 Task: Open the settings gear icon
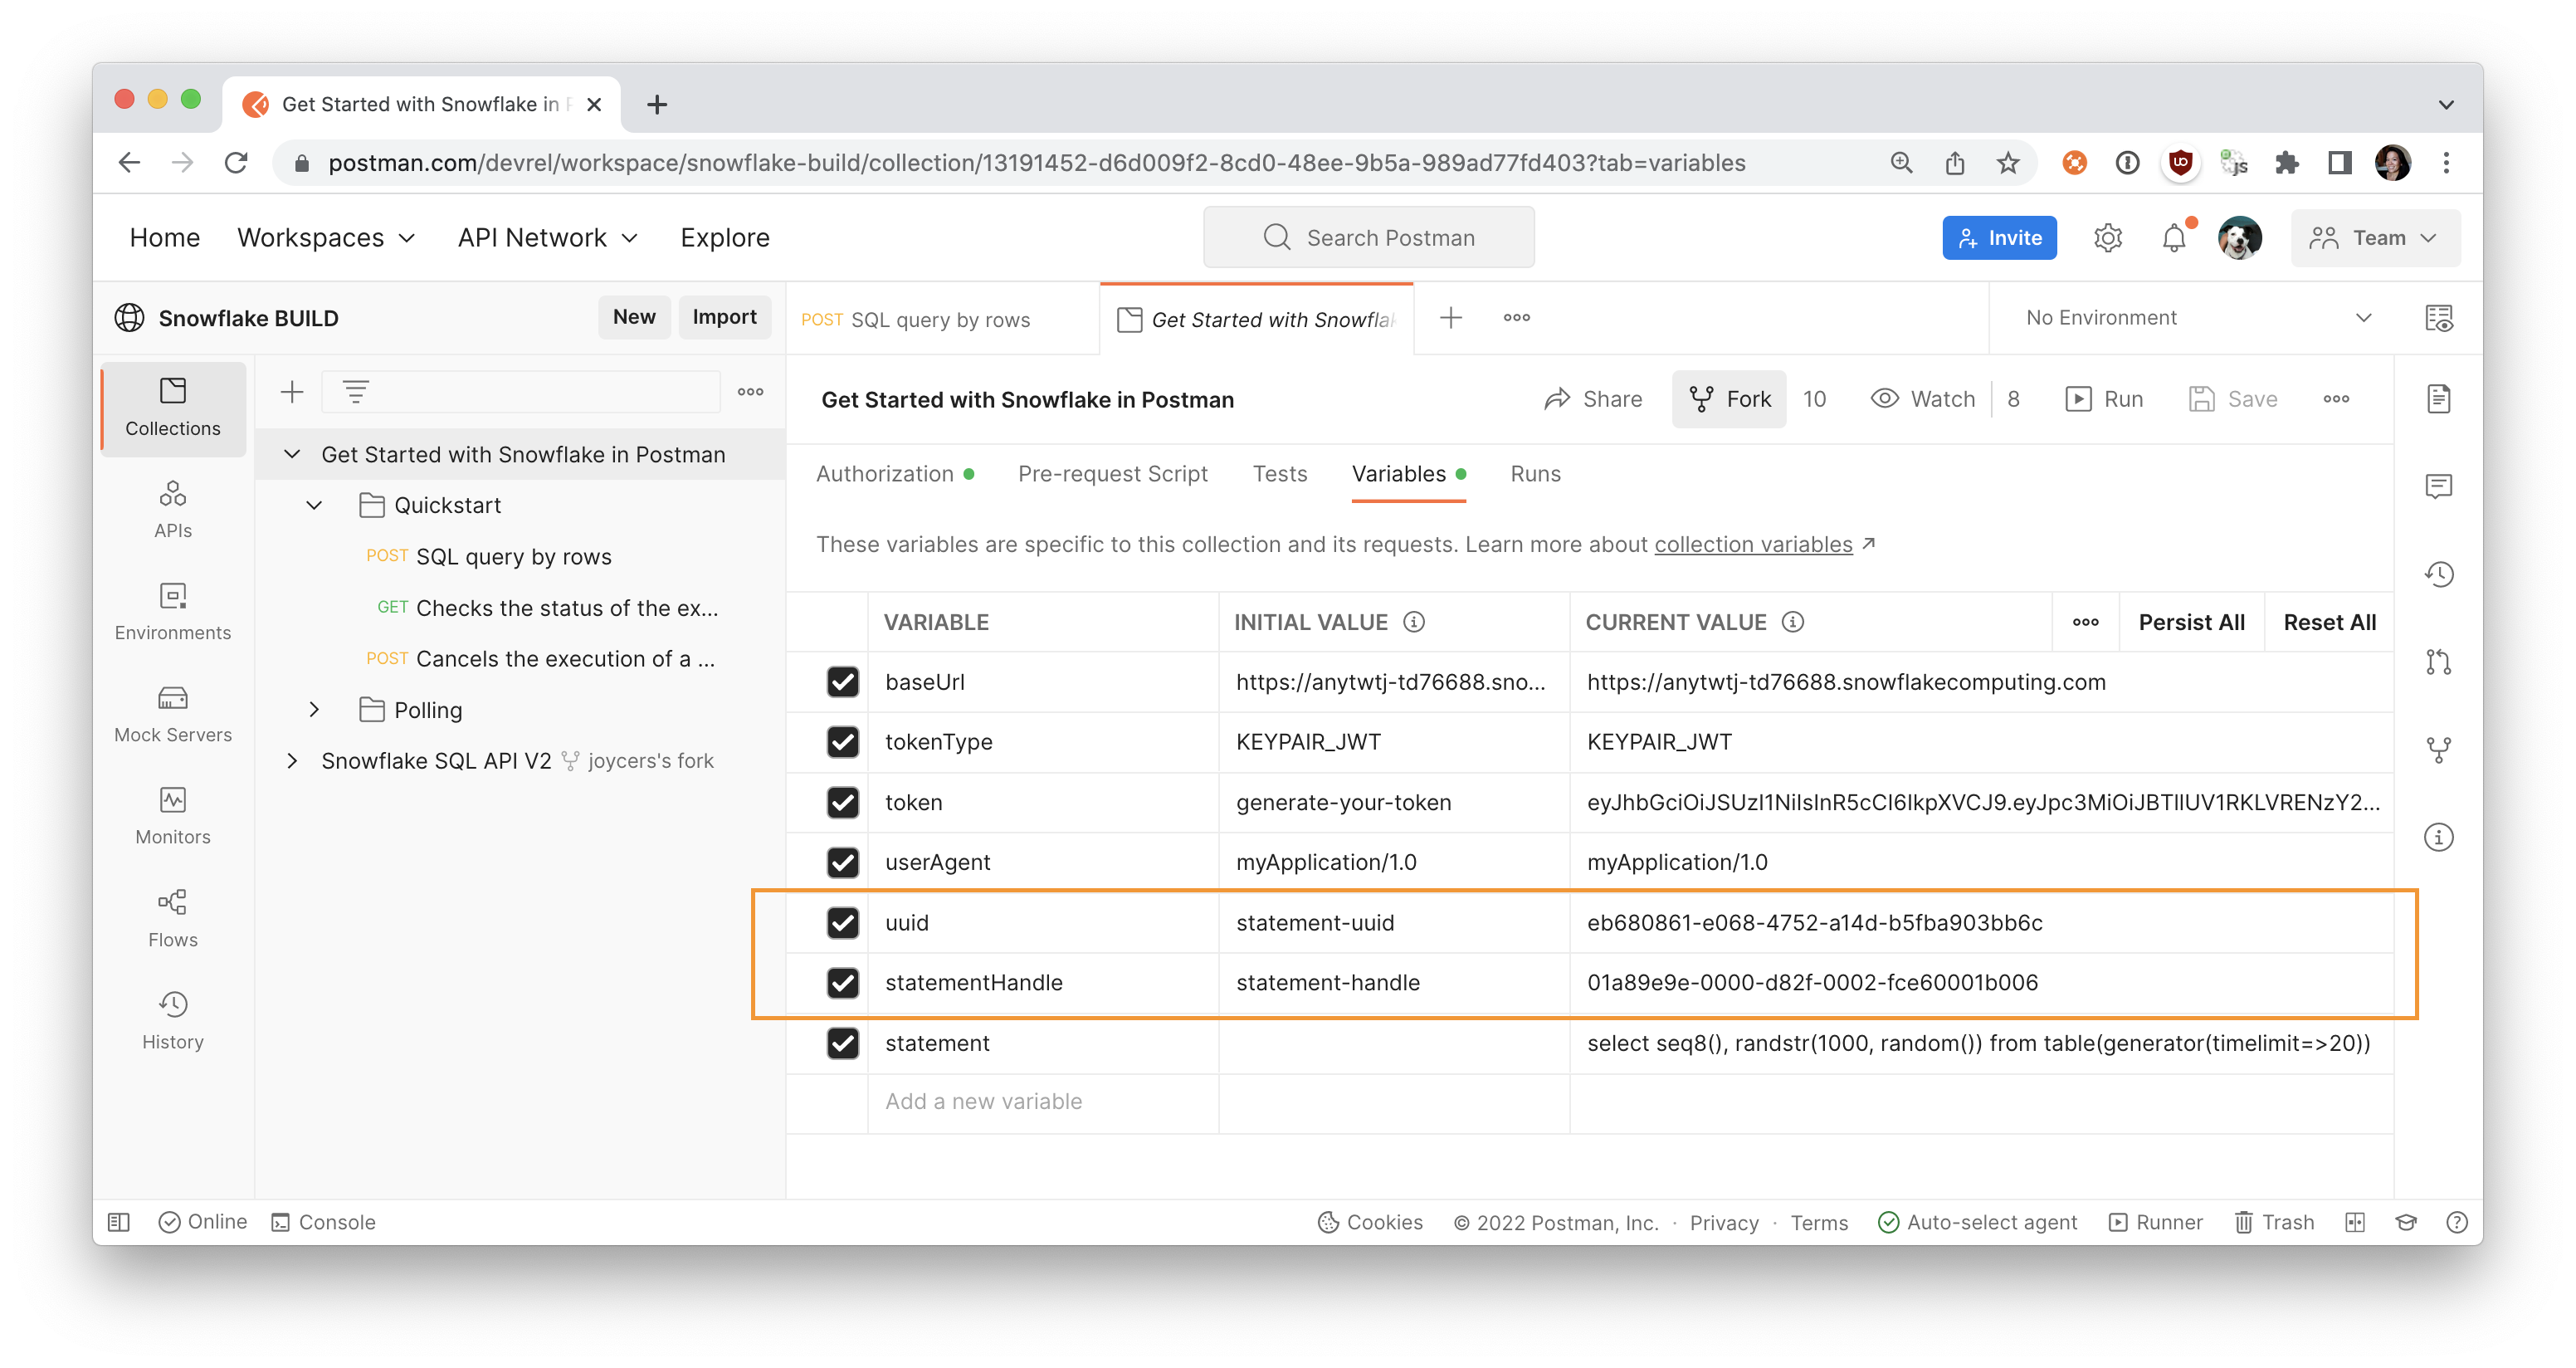click(2107, 238)
